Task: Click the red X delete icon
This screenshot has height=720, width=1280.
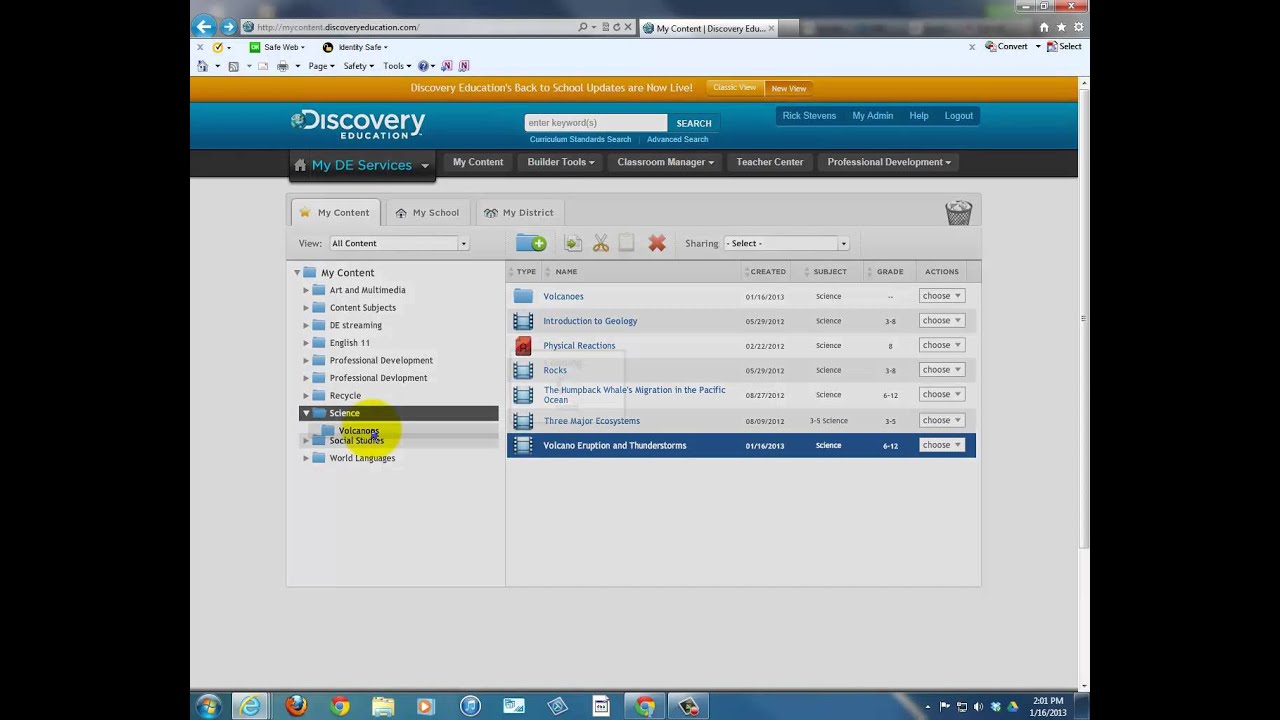Action: click(657, 243)
